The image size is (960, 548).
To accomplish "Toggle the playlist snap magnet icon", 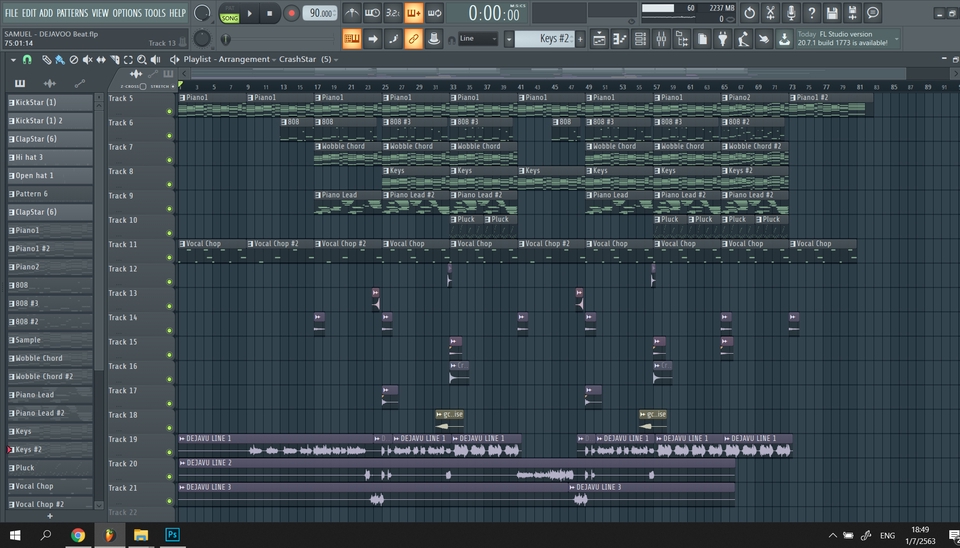I will tap(27, 59).
